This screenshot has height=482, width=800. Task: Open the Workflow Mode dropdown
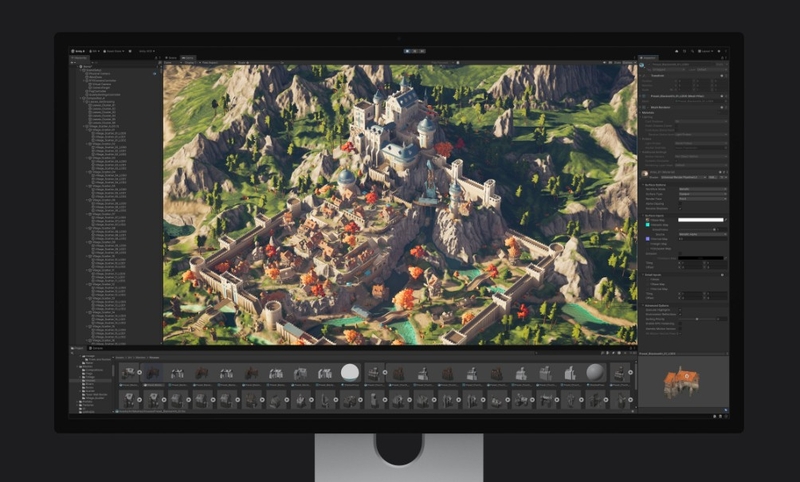click(703, 189)
